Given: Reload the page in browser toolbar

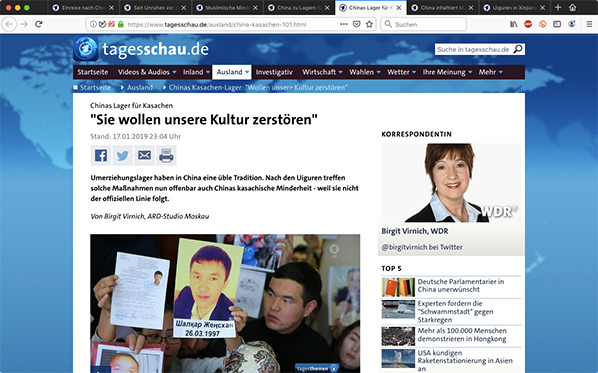Looking at the screenshot, I should click(39, 24).
